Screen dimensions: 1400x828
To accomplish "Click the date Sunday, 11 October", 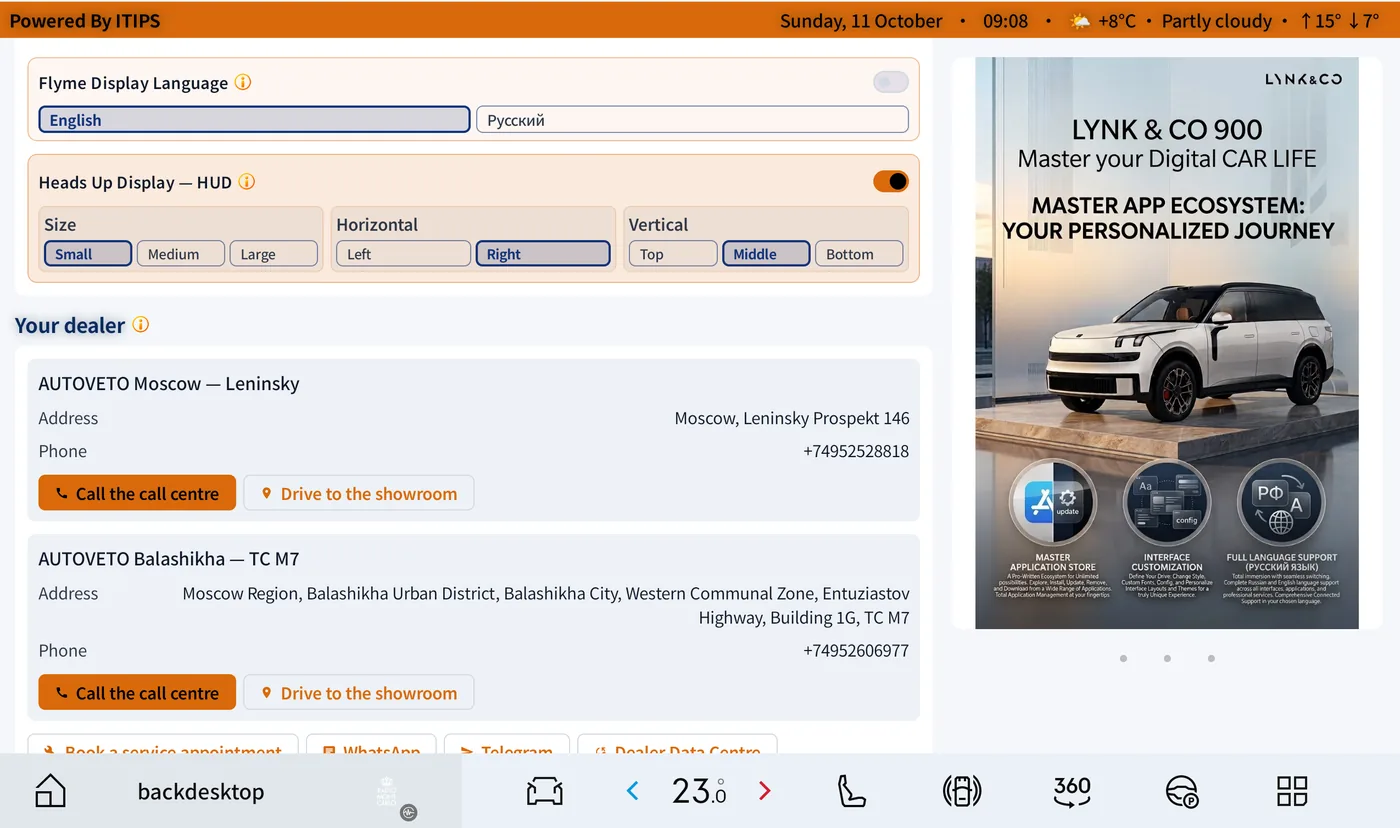I will pos(861,21).
